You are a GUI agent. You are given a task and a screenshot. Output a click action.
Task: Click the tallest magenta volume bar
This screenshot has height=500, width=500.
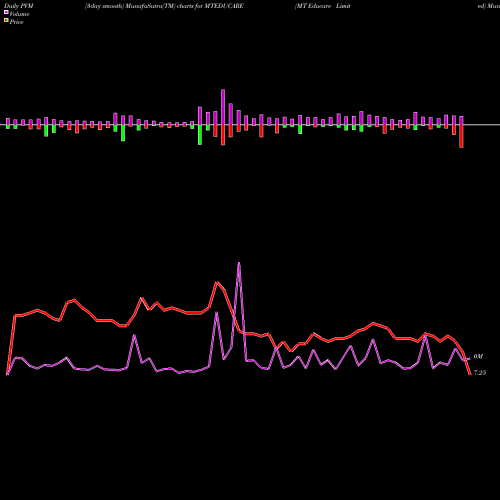[x=223, y=107]
